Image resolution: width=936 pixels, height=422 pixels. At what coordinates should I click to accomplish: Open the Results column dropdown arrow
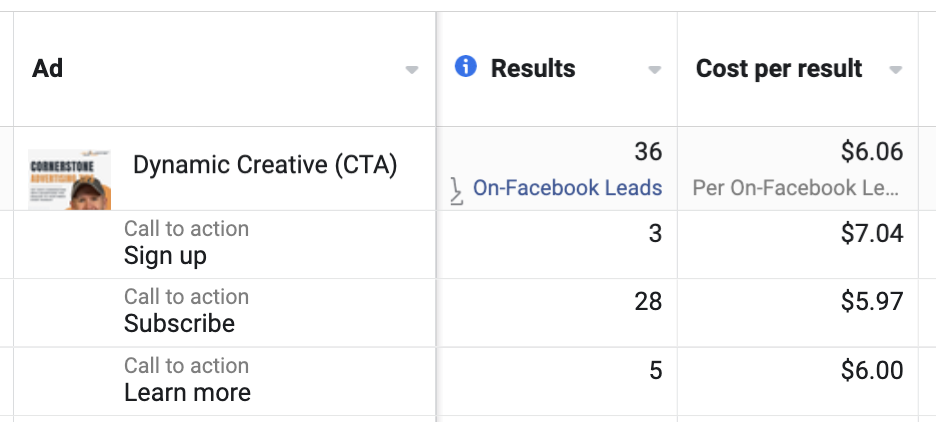[655, 70]
